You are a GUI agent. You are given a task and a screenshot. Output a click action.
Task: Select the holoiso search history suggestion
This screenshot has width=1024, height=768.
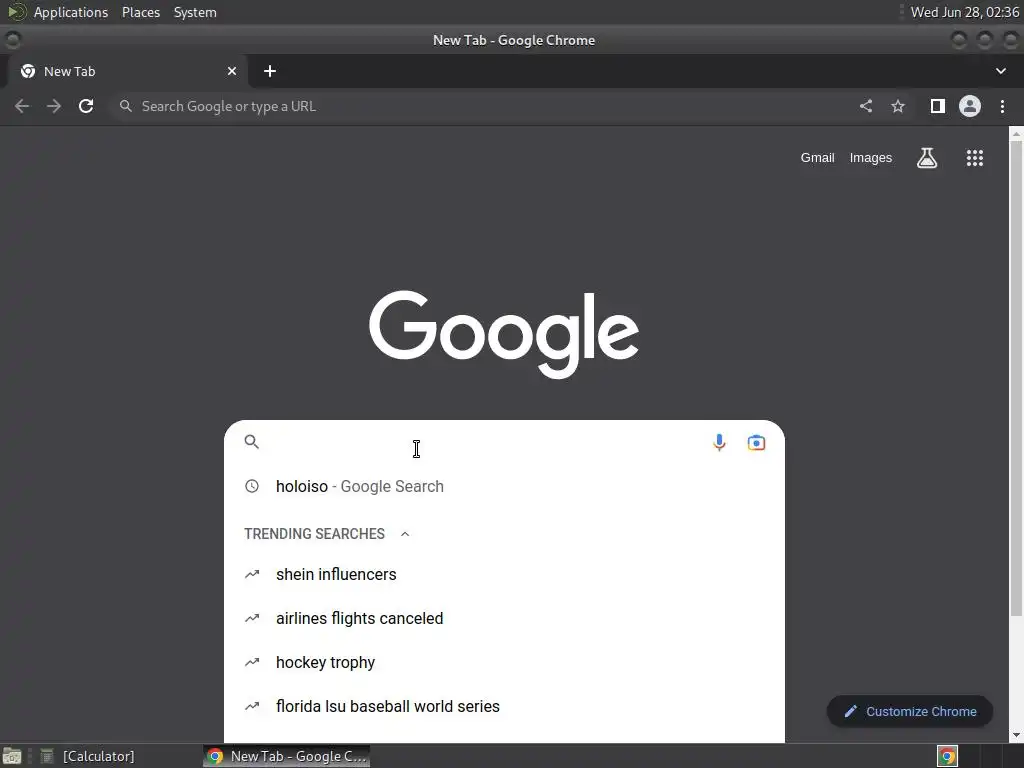(x=504, y=486)
